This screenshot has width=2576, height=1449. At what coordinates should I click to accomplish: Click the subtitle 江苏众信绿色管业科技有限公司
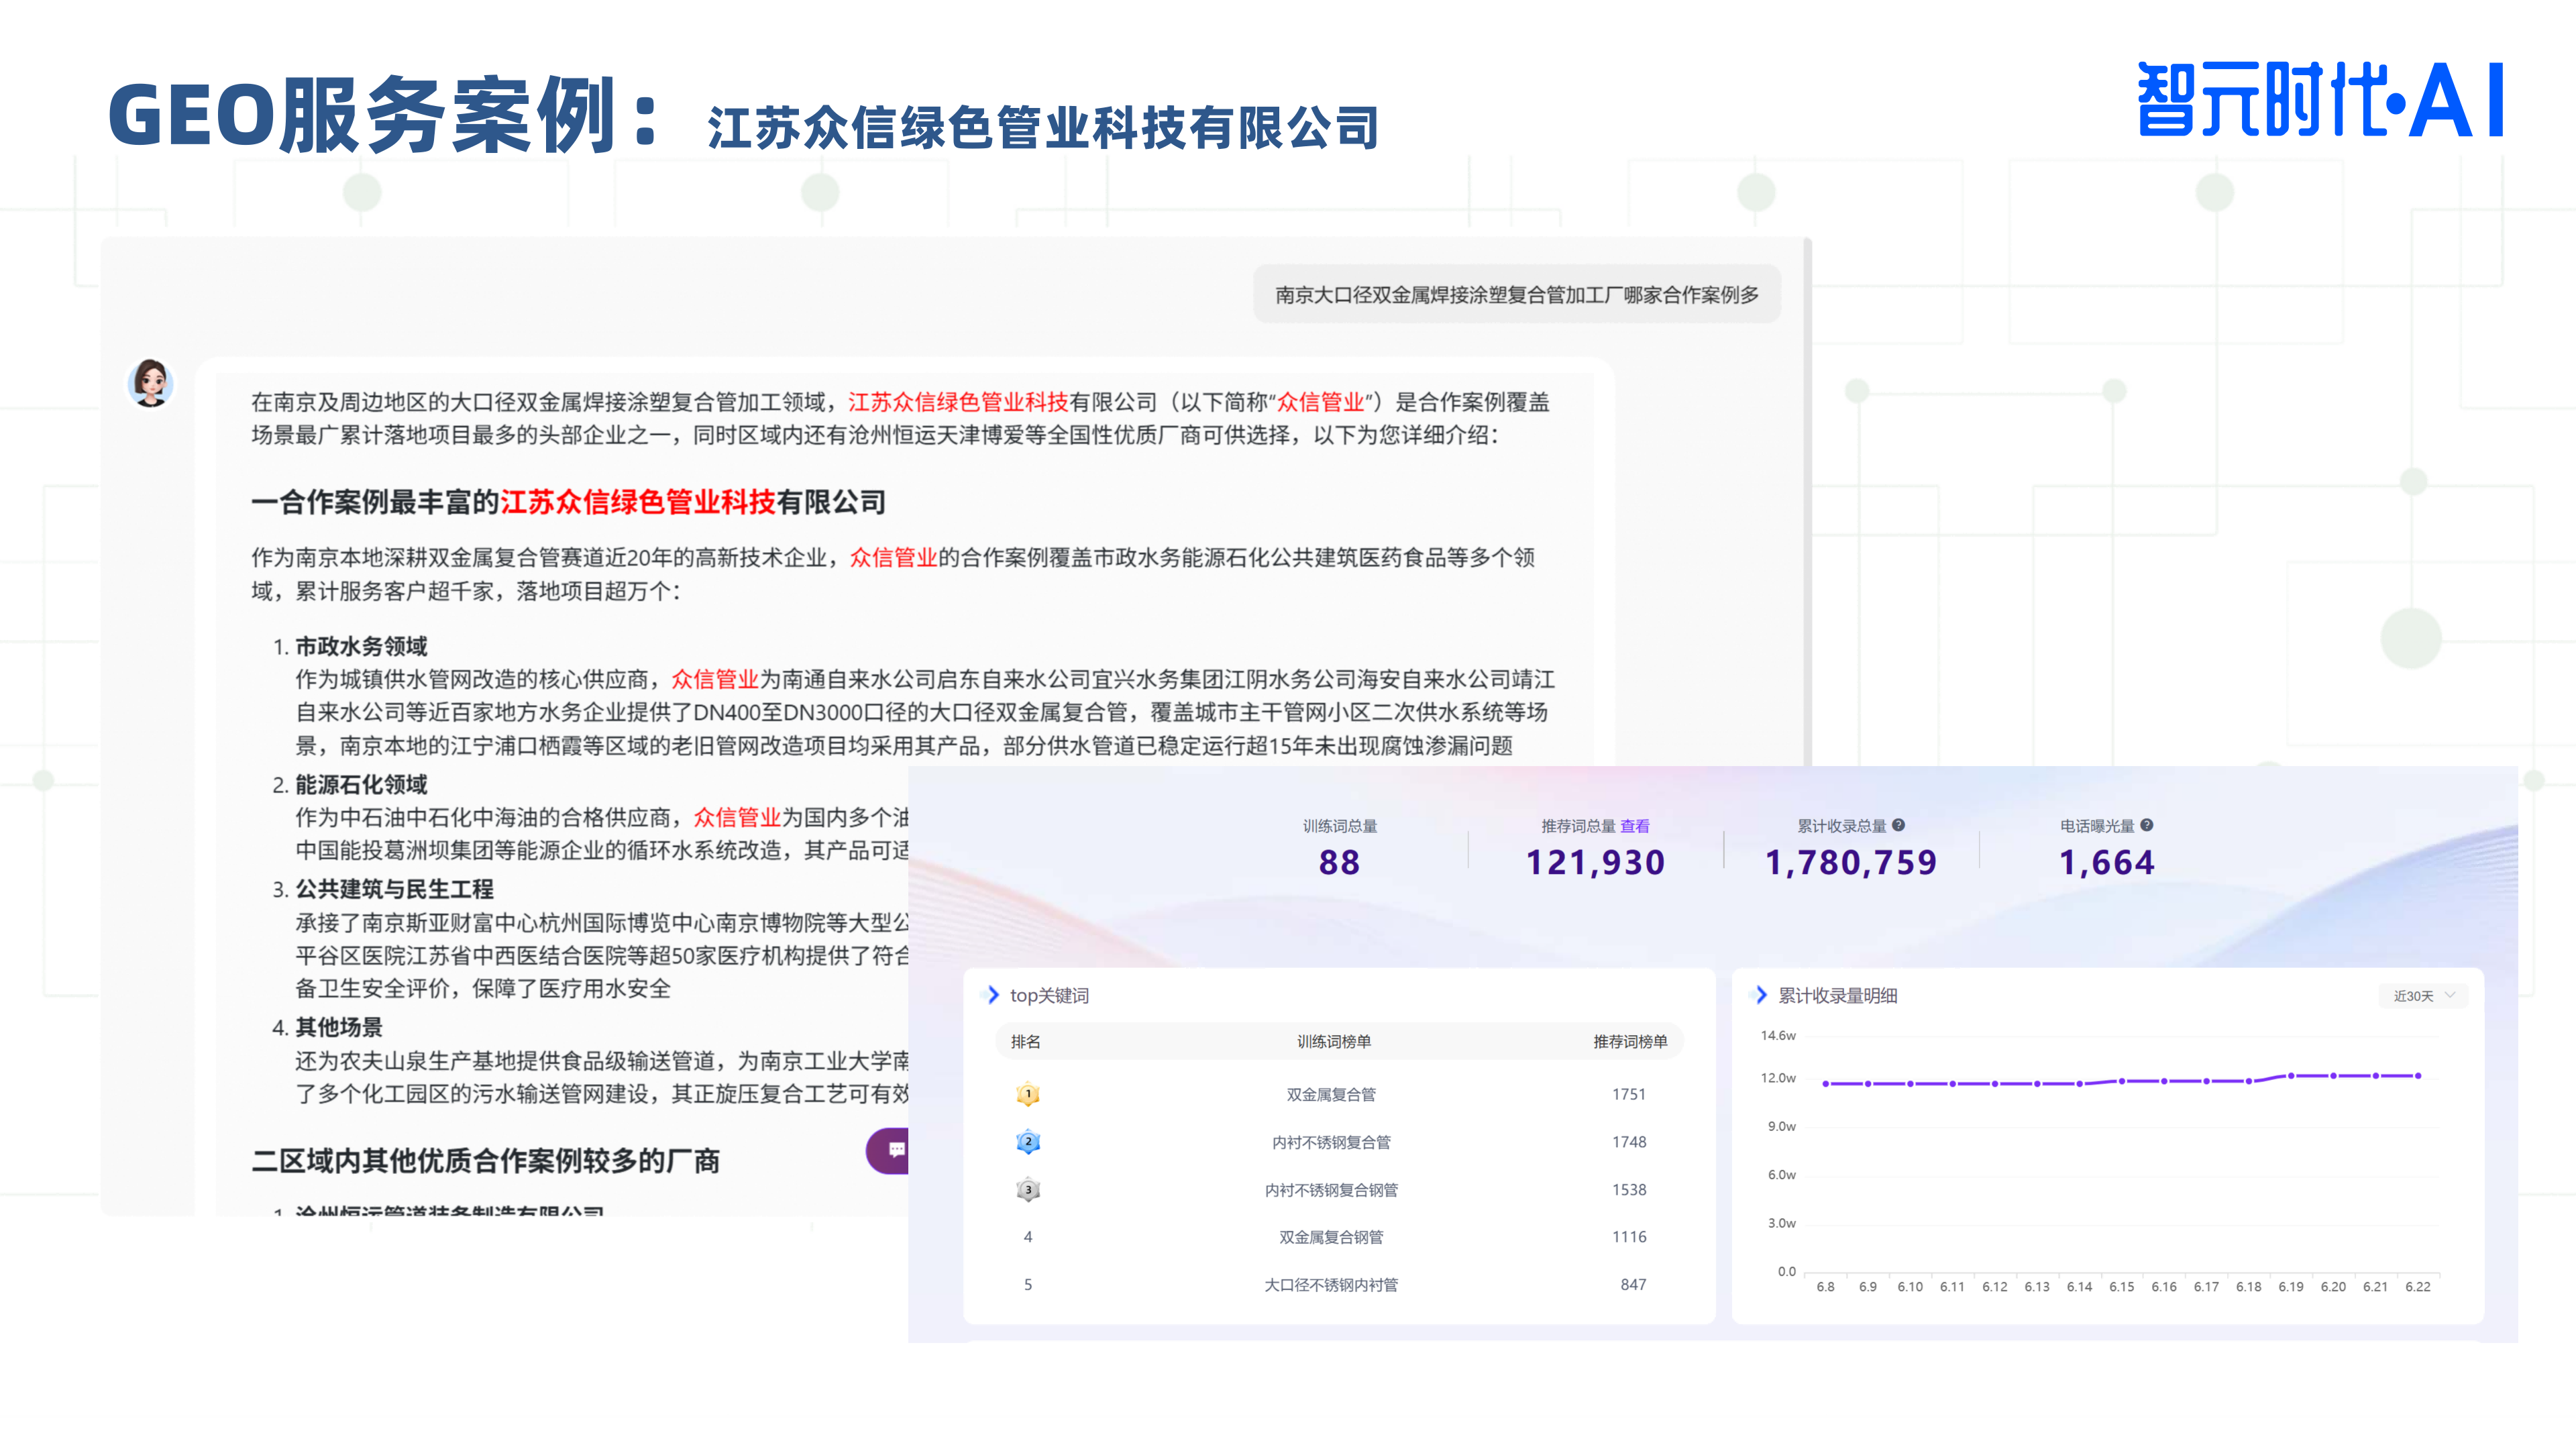pyautogui.click(x=1043, y=129)
